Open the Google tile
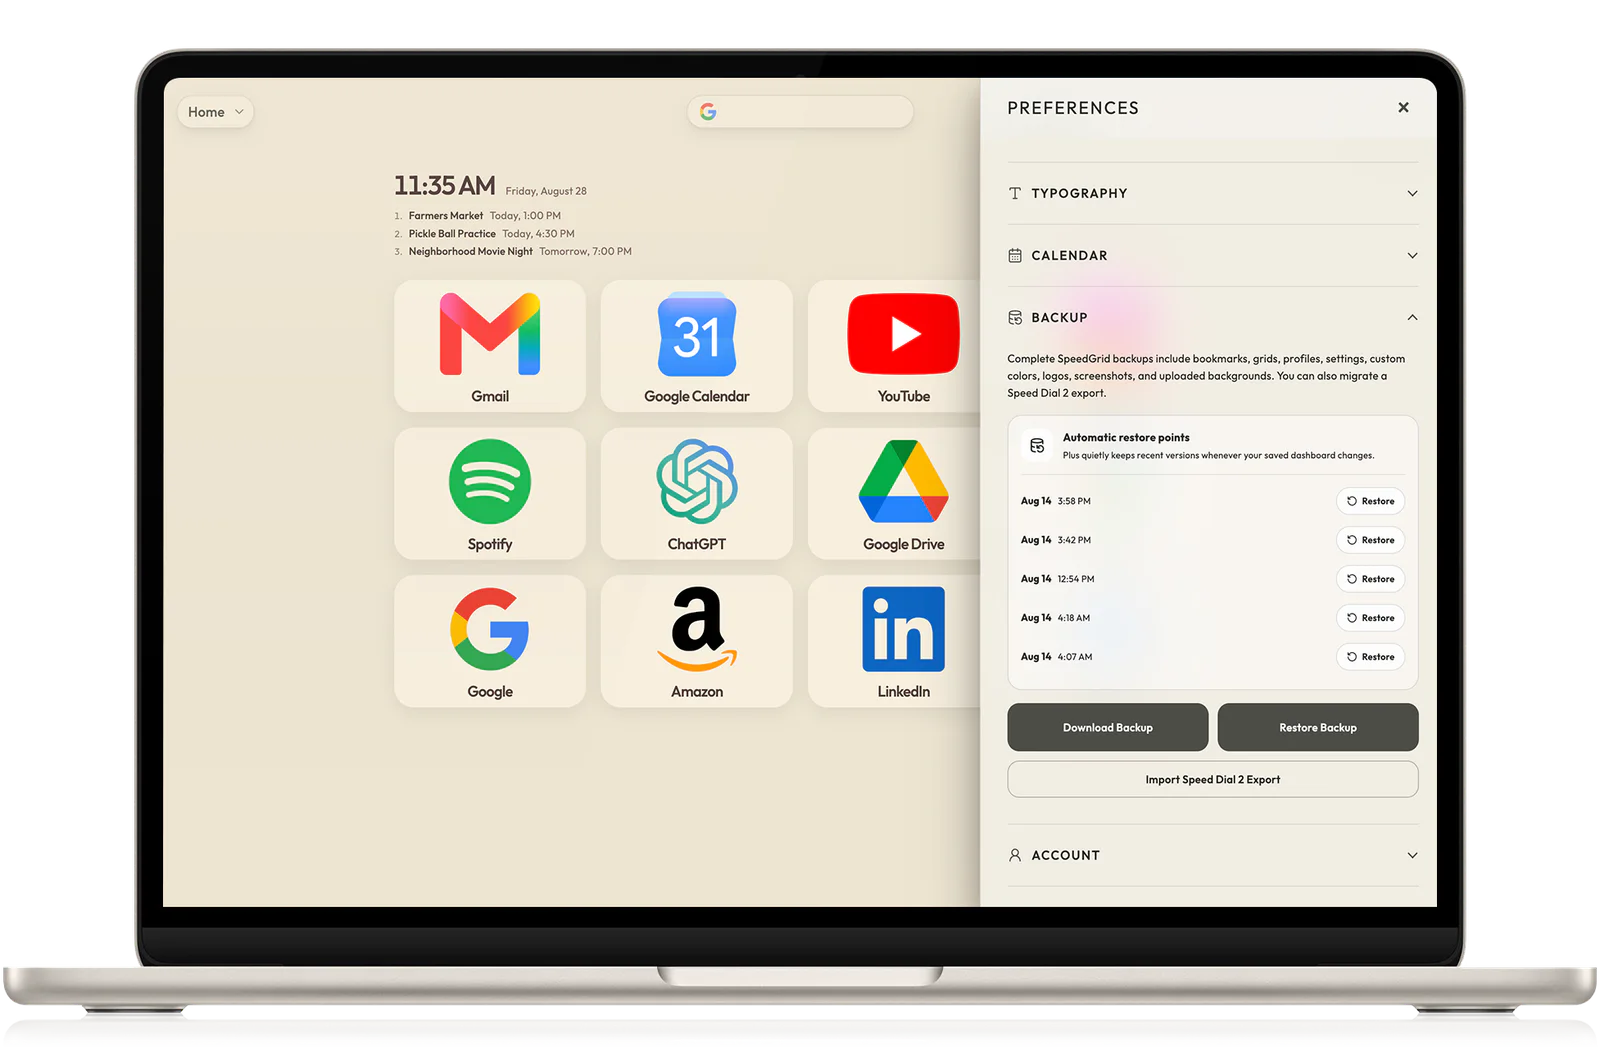 tap(490, 641)
